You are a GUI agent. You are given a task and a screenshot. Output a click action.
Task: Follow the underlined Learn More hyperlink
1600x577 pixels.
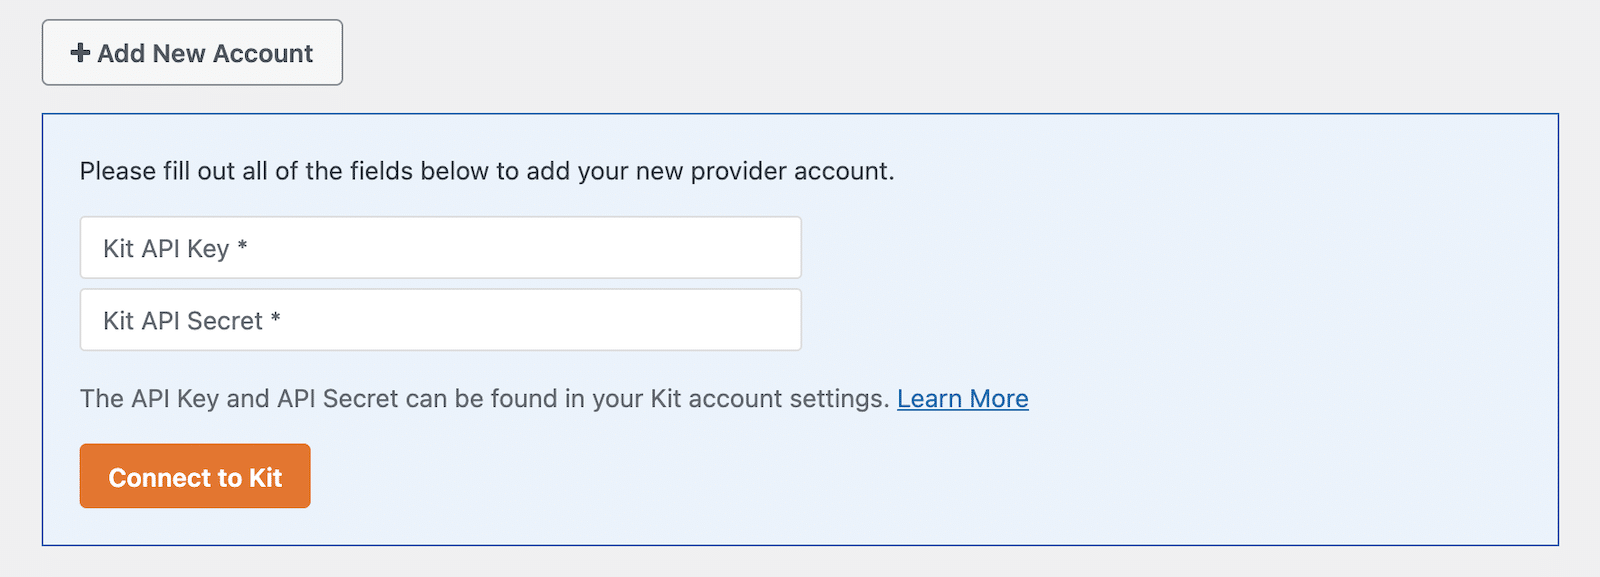point(962,399)
